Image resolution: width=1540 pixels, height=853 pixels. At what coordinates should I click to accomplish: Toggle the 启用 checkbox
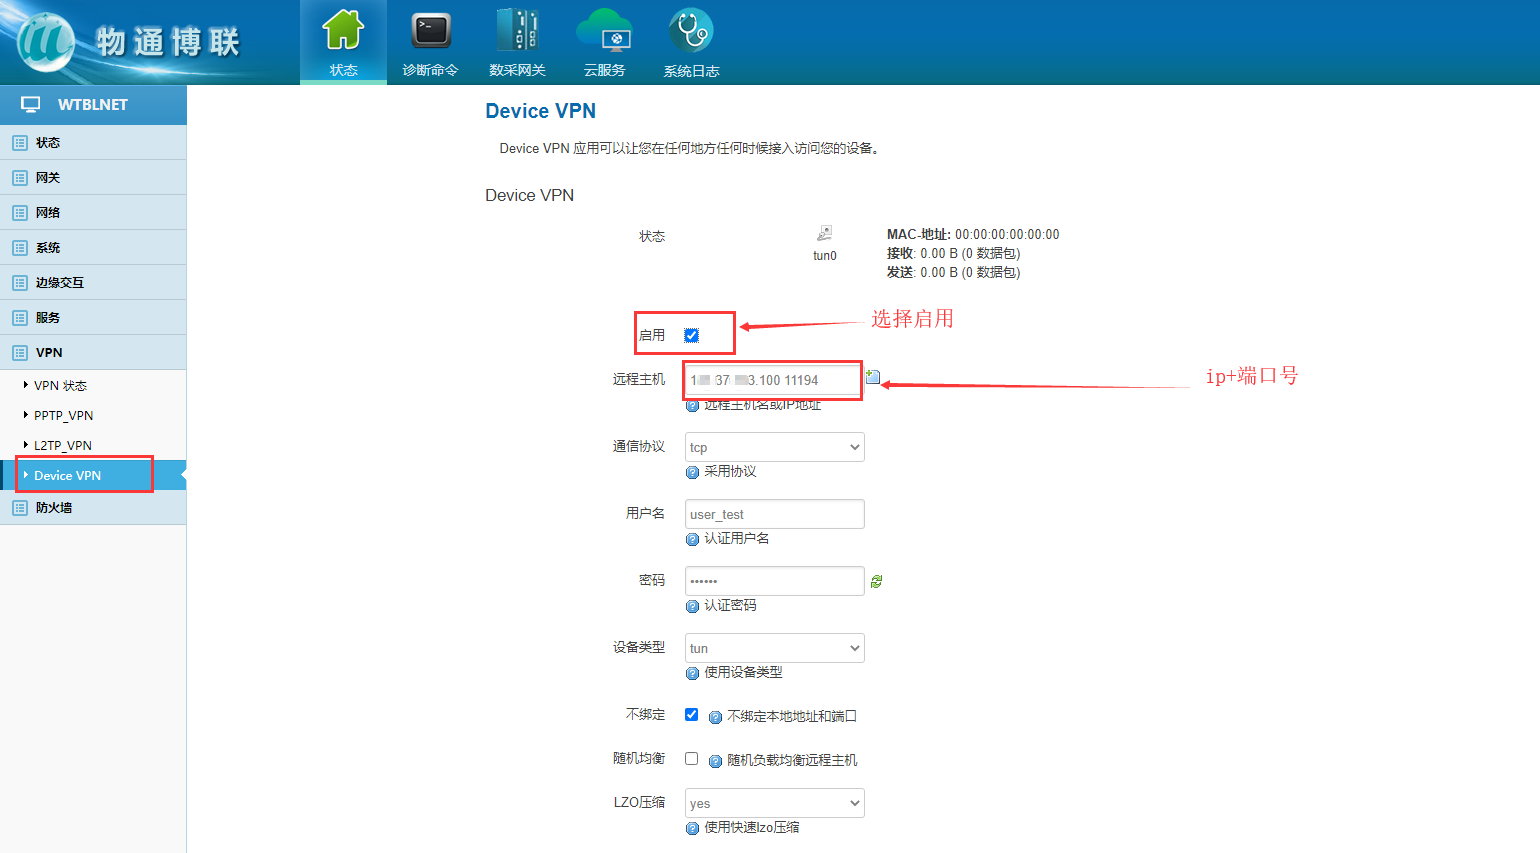click(x=691, y=335)
